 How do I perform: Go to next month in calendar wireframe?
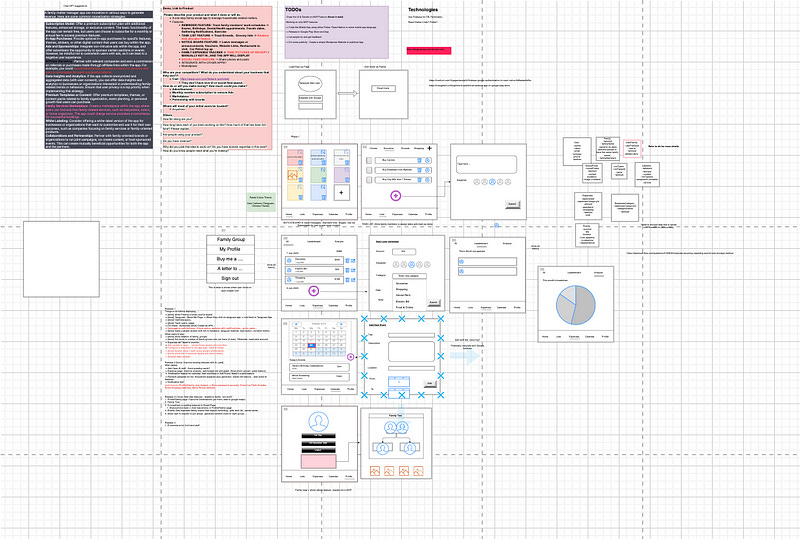click(x=341, y=324)
